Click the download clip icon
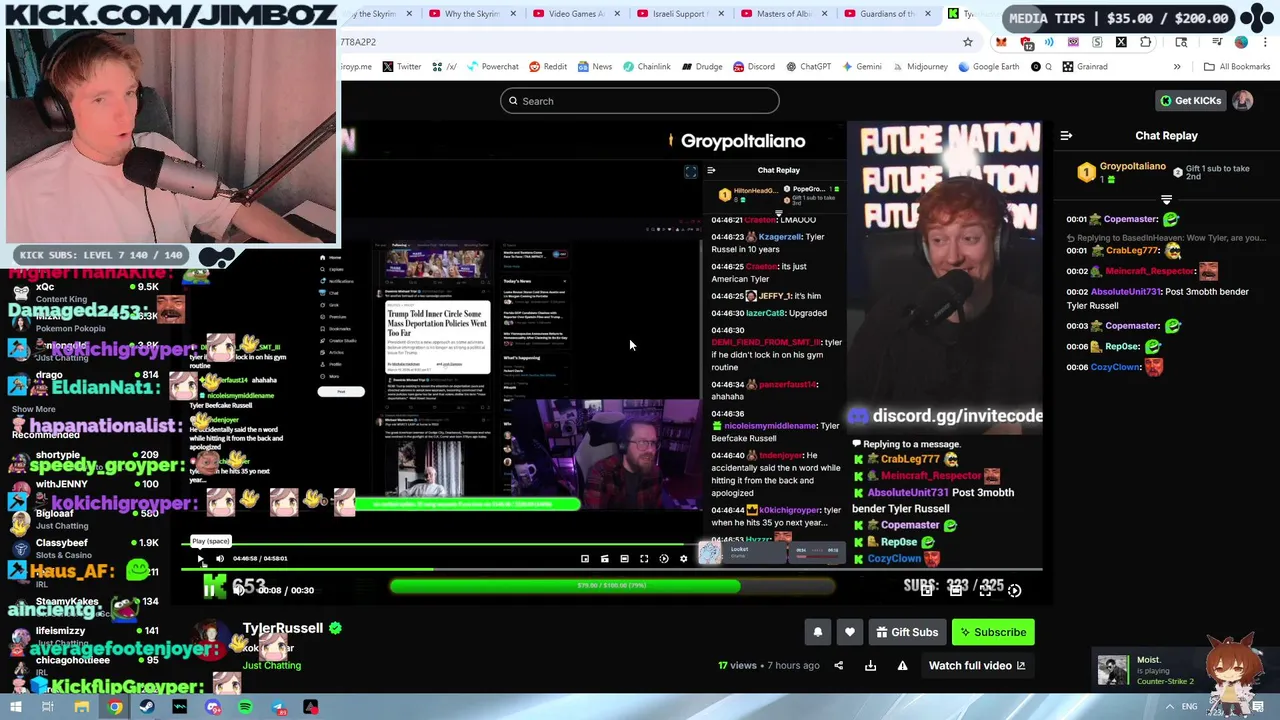The image size is (1280, 720). (870, 666)
